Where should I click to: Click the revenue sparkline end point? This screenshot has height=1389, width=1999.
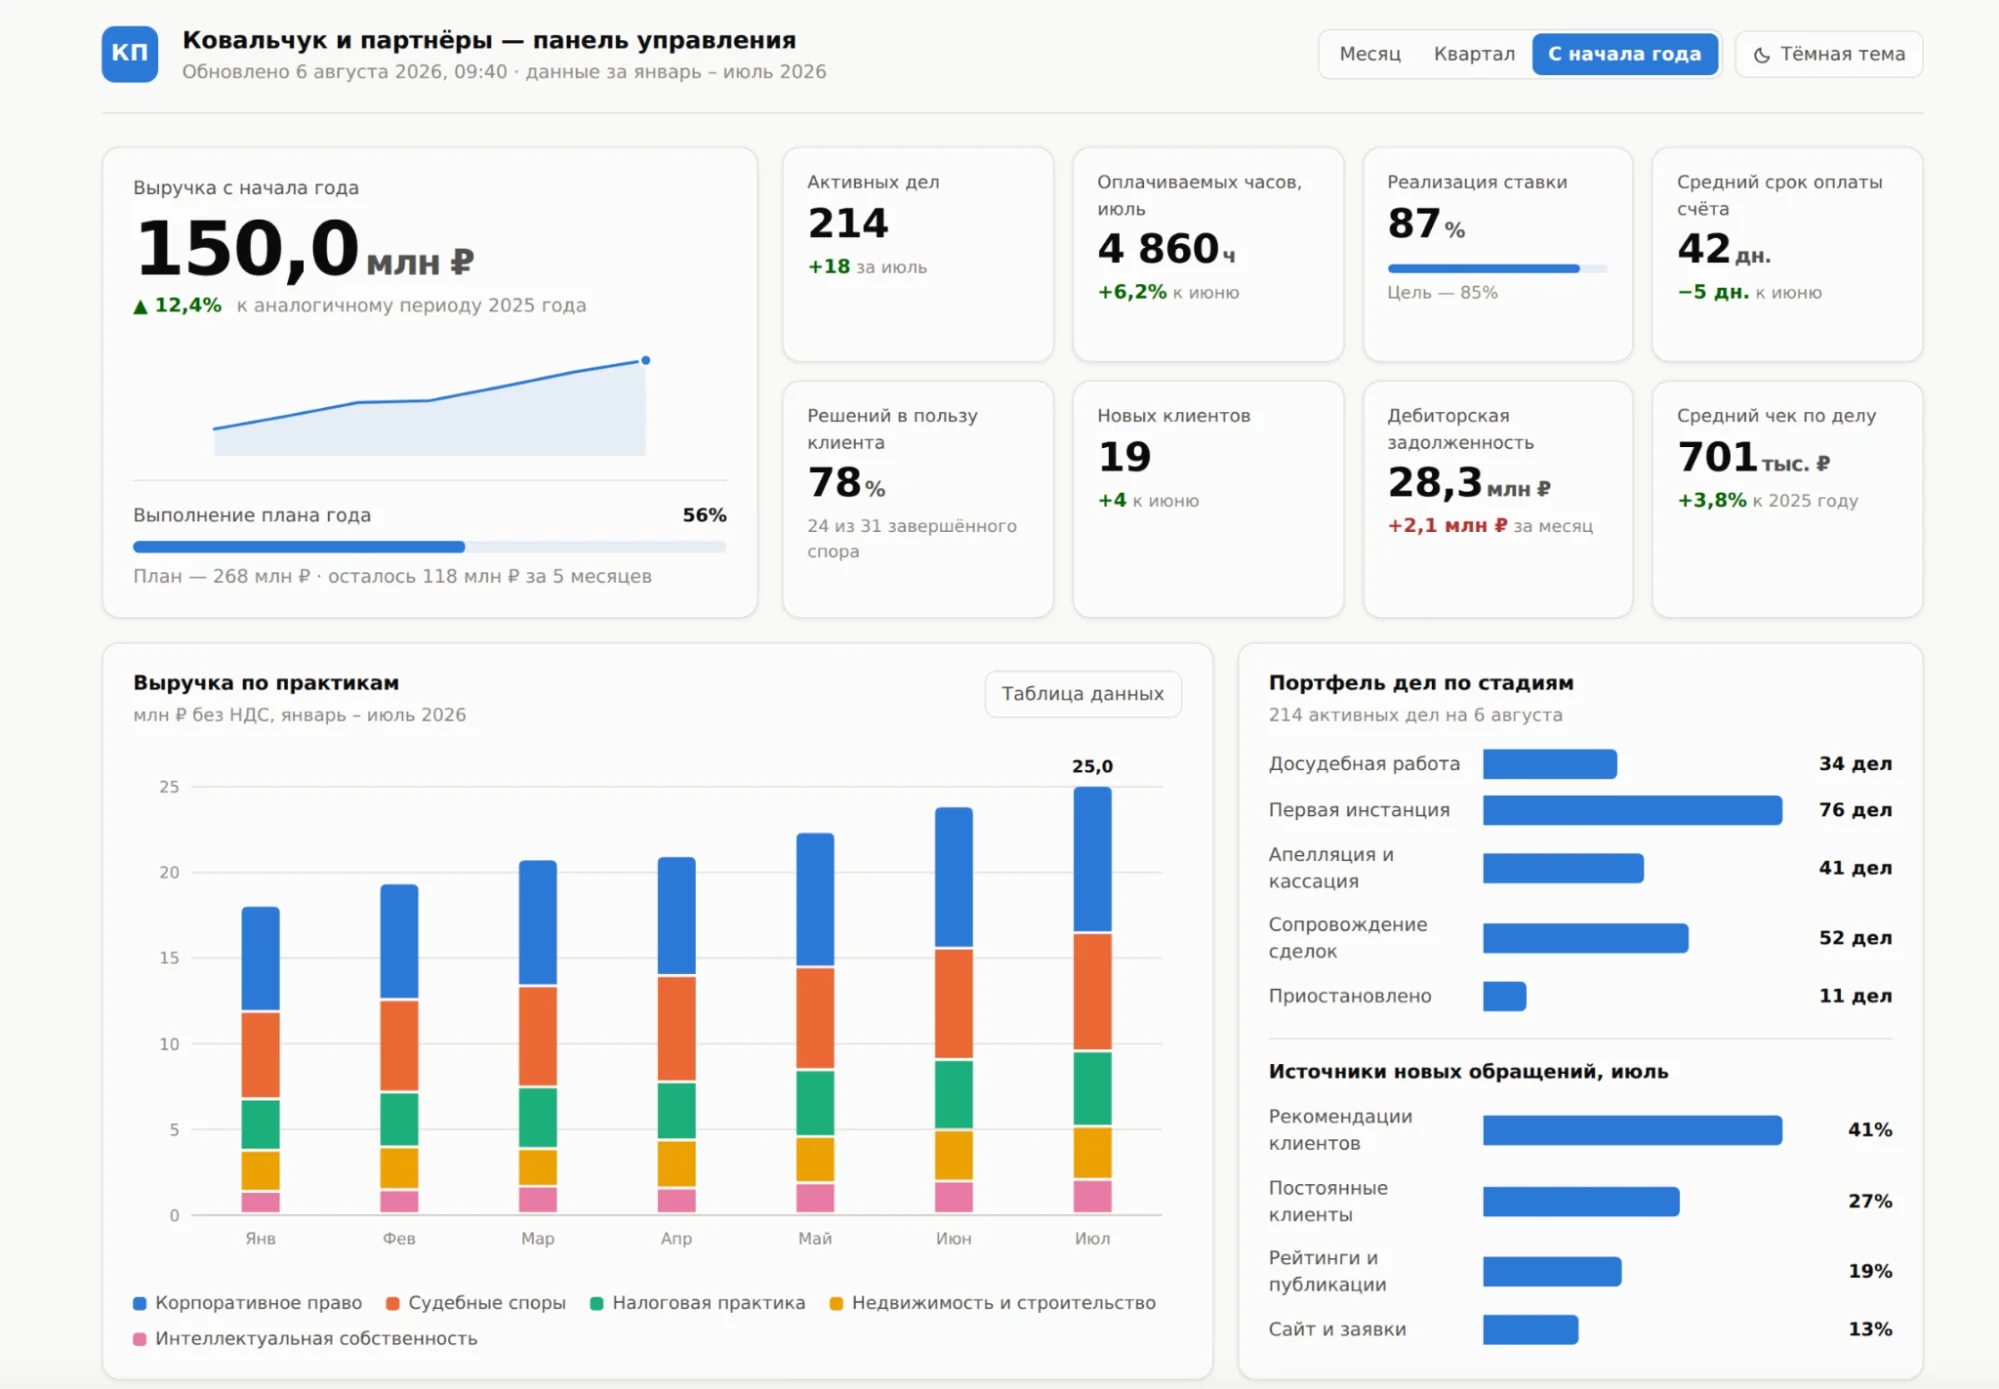click(x=646, y=360)
